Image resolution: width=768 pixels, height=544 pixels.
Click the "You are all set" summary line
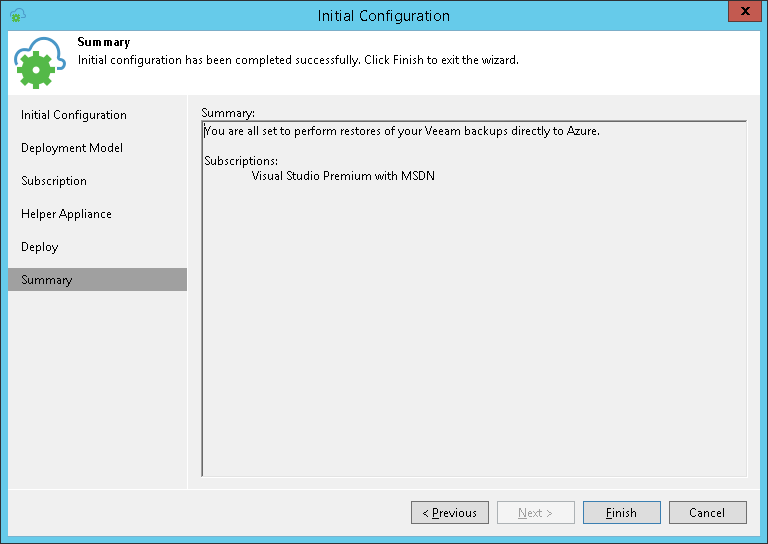pos(401,131)
